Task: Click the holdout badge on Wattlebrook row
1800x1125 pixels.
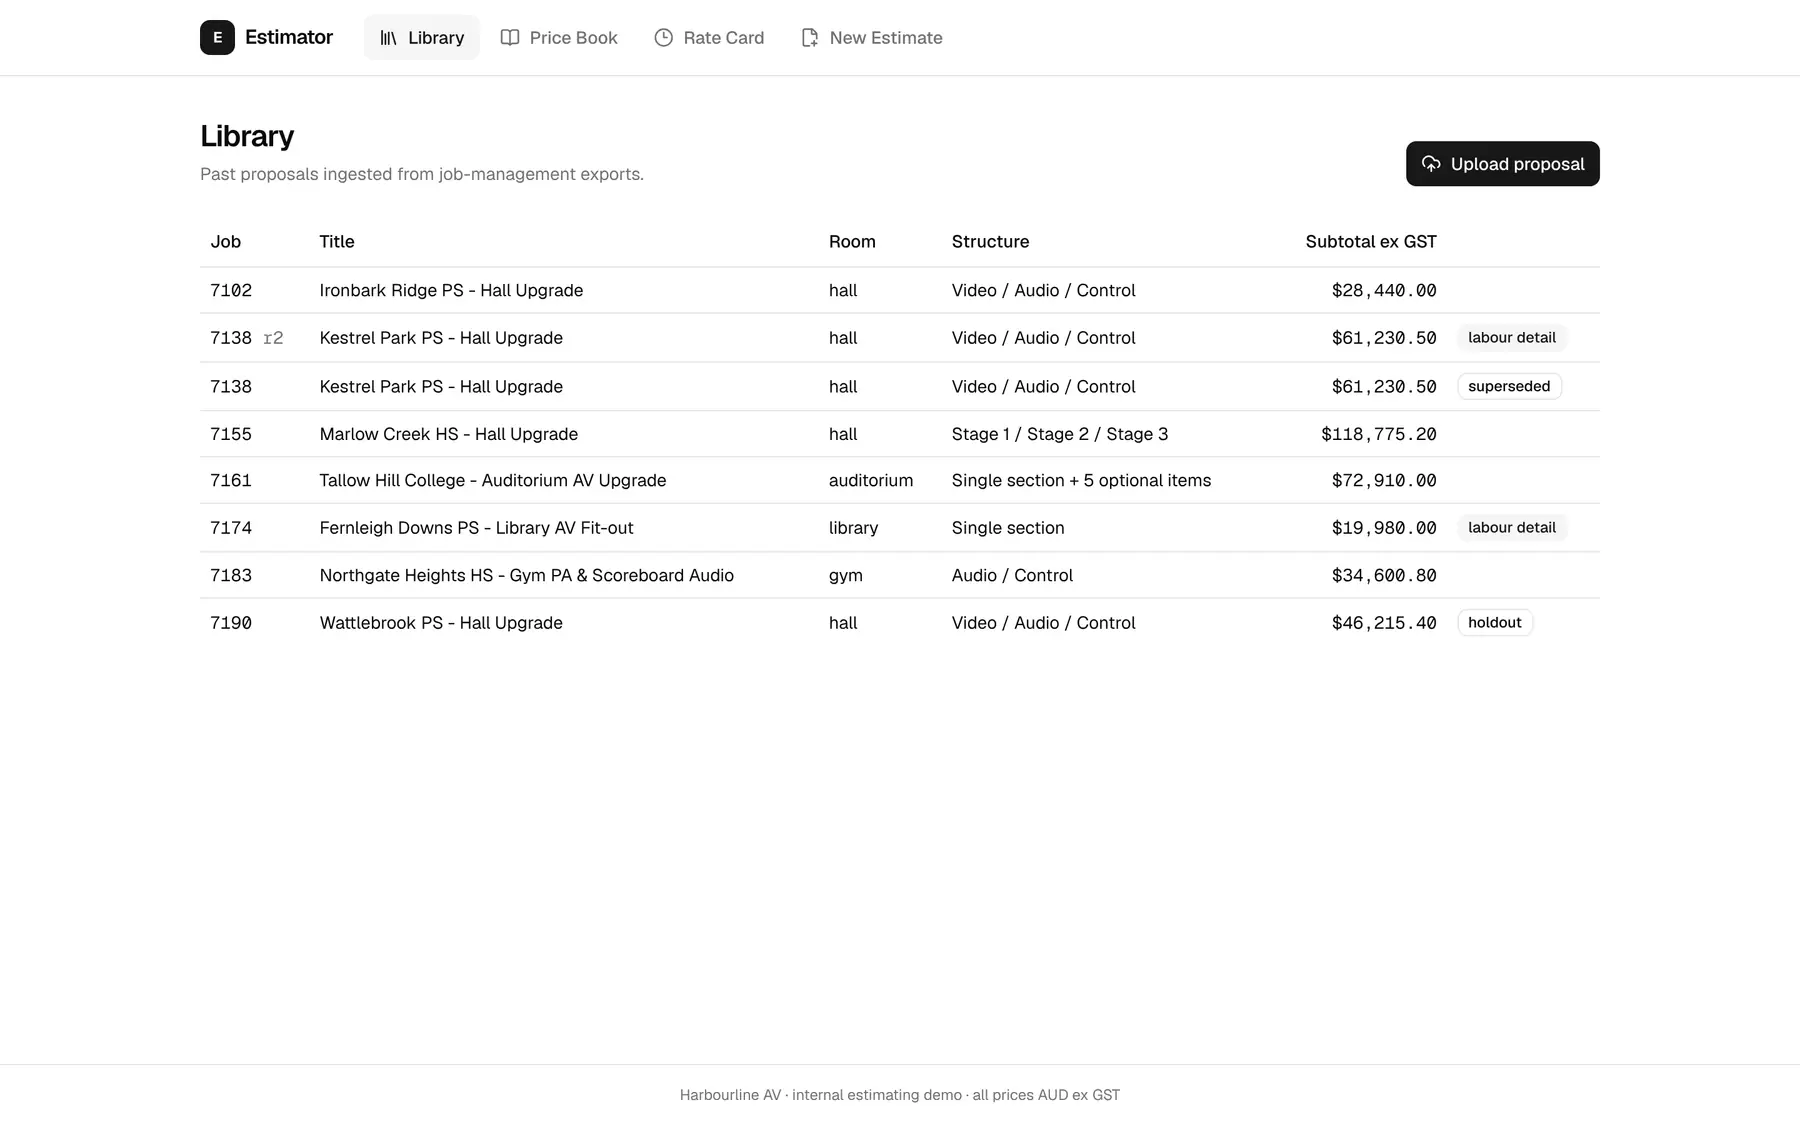Action: [1494, 622]
